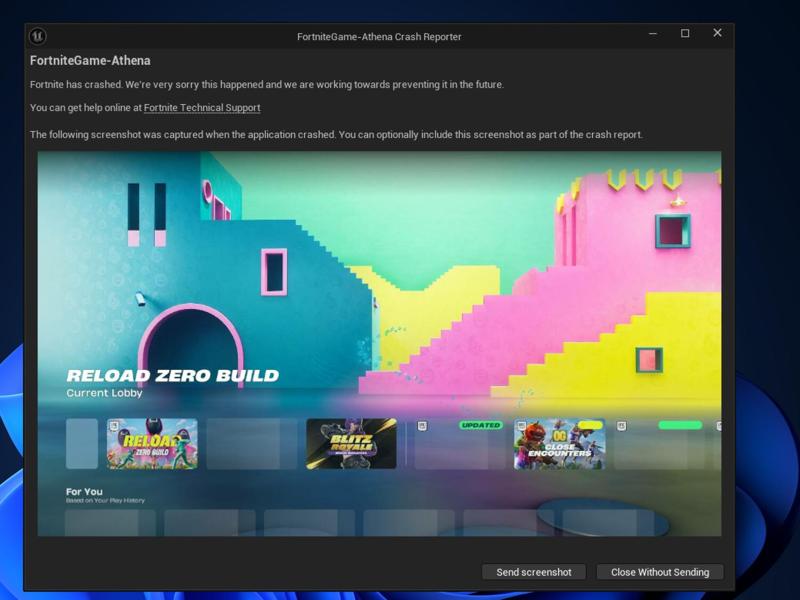Click the 'Current Lobby' label
Viewport: 800px width, 600px height.
click(x=104, y=393)
